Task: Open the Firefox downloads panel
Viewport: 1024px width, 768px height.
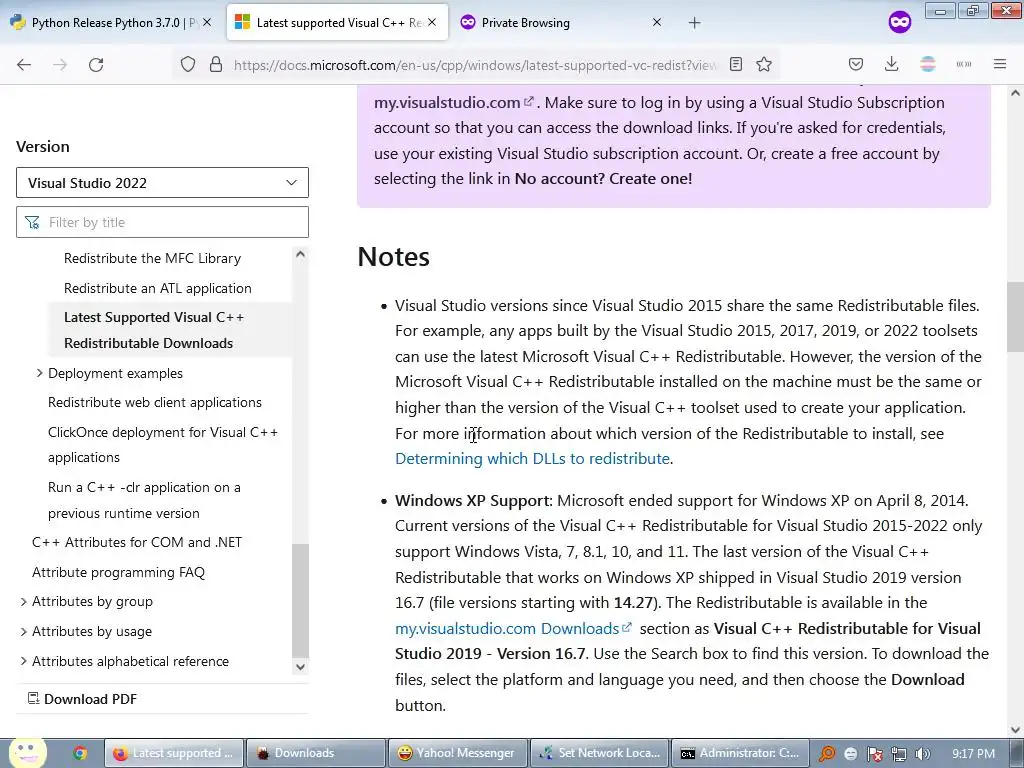Action: point(891,65)
